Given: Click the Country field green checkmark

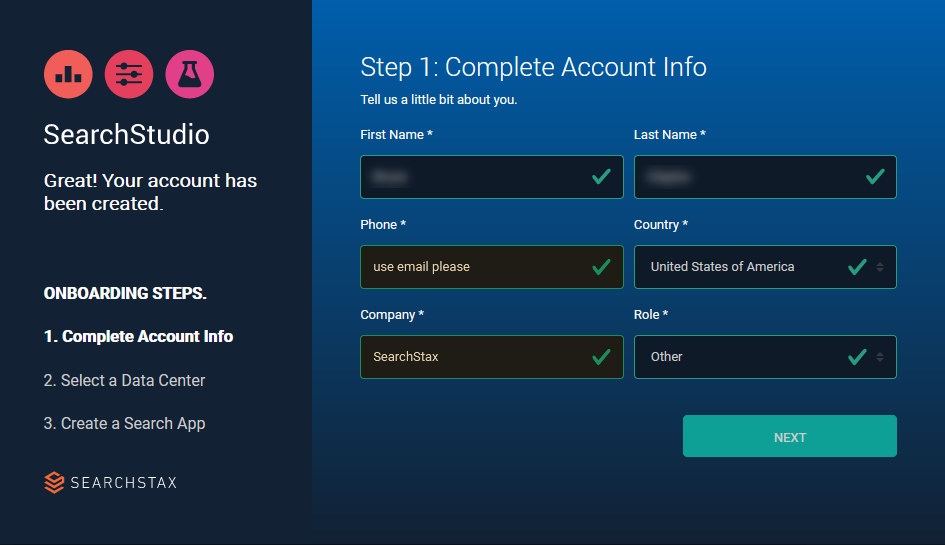Looking at the screenshot, I should (857, 266).
